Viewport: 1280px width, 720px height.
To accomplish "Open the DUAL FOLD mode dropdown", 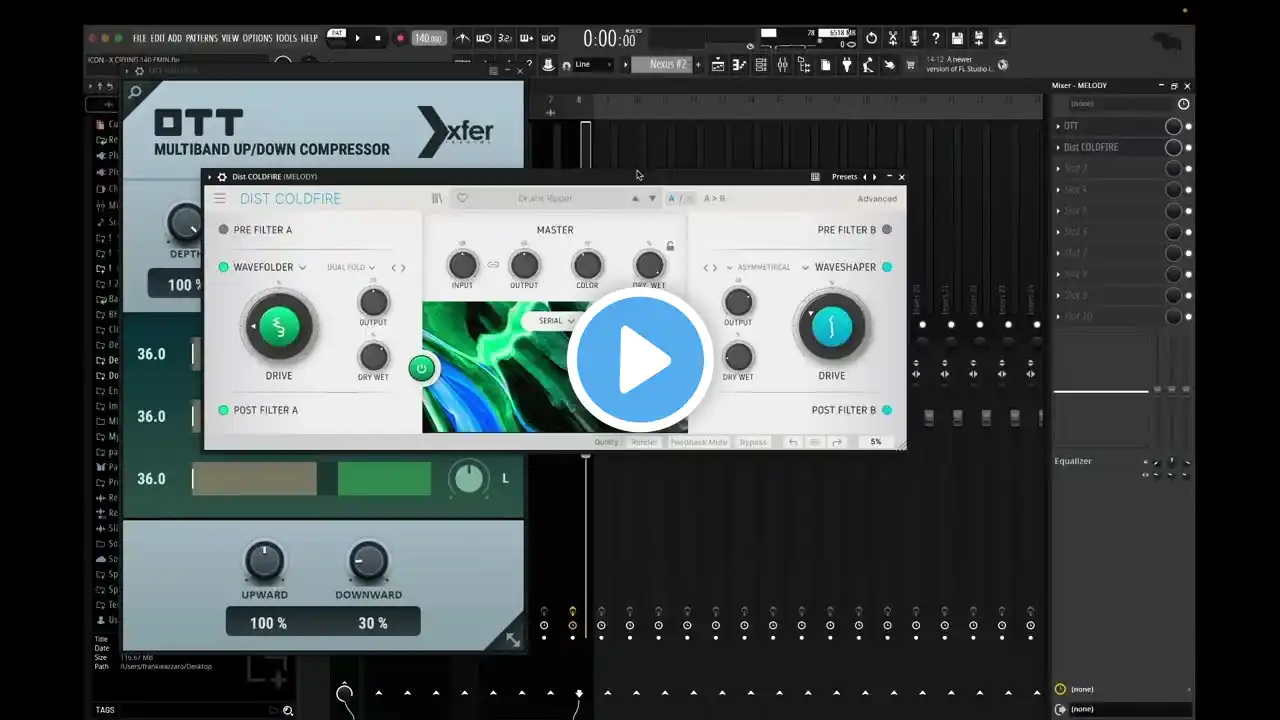I will pos(351,267).
